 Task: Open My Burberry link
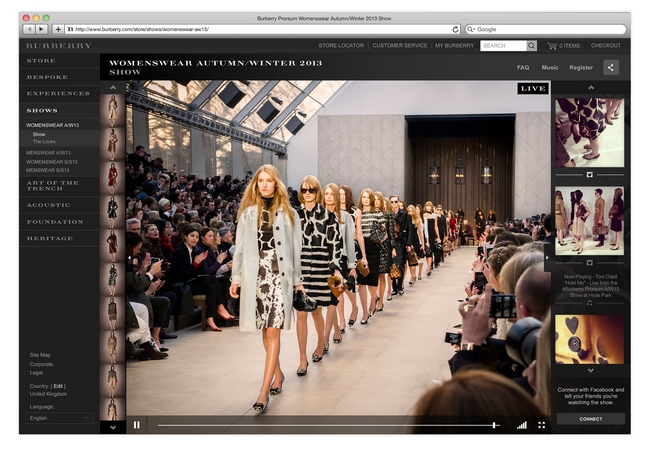point(454,45)
